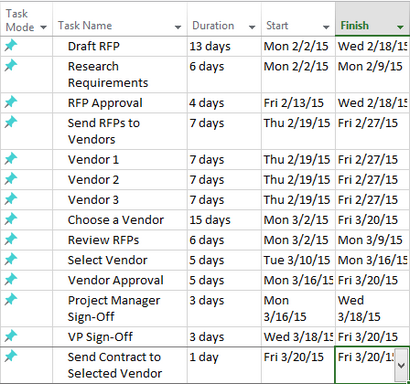The width and height of the screenshot is (410, 384).
Task: Click the 4 days duration cell
Action: (x=224, y=103)
